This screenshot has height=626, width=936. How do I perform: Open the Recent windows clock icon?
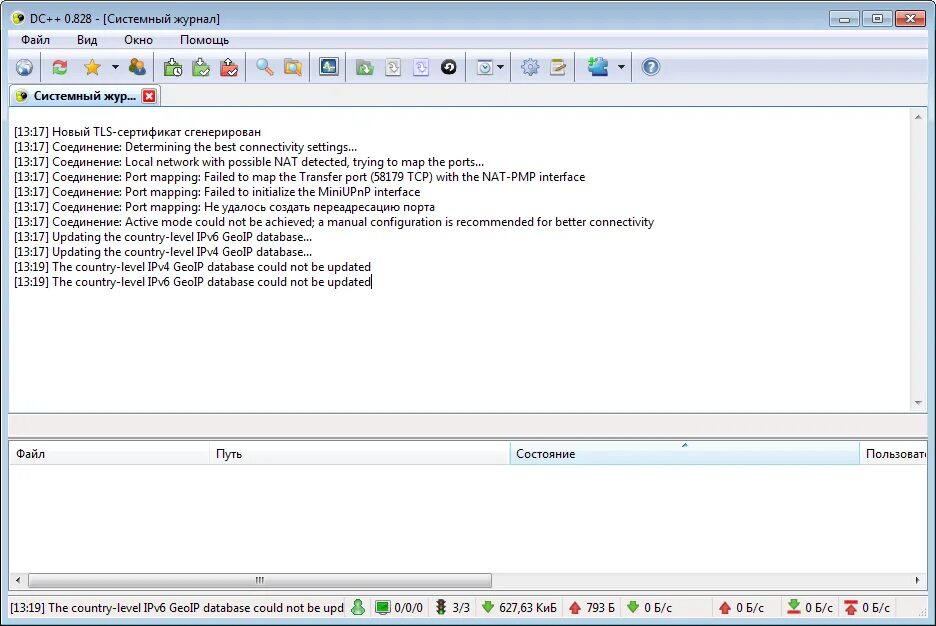click(485, 67)
